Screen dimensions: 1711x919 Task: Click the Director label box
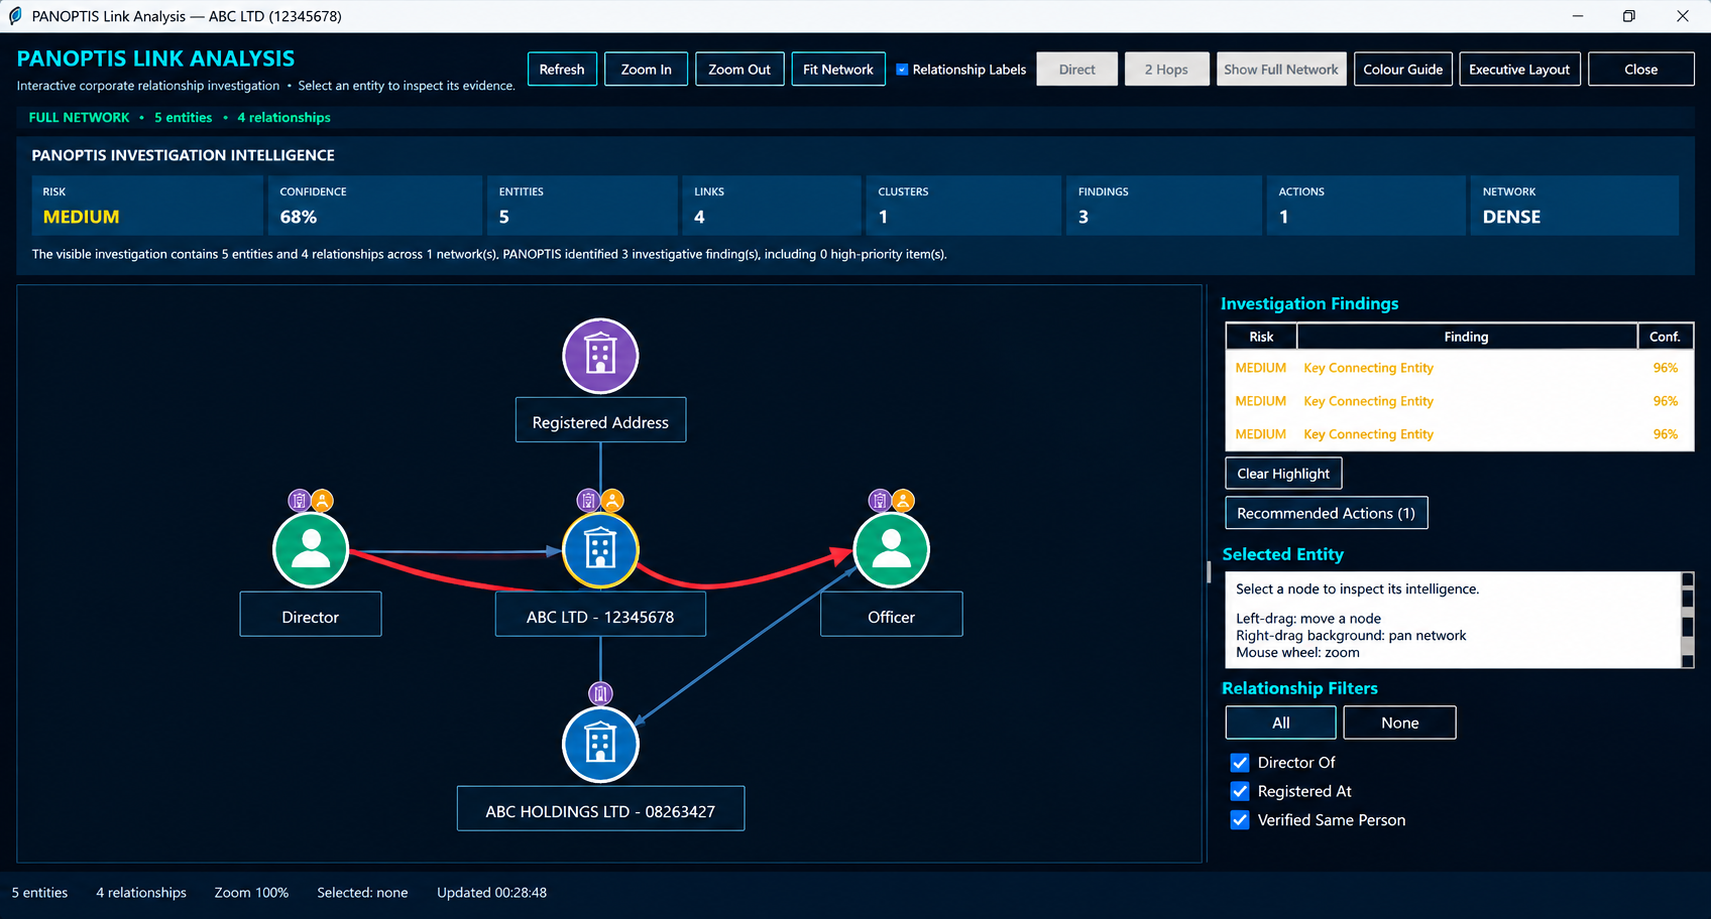tap(310, 616)
